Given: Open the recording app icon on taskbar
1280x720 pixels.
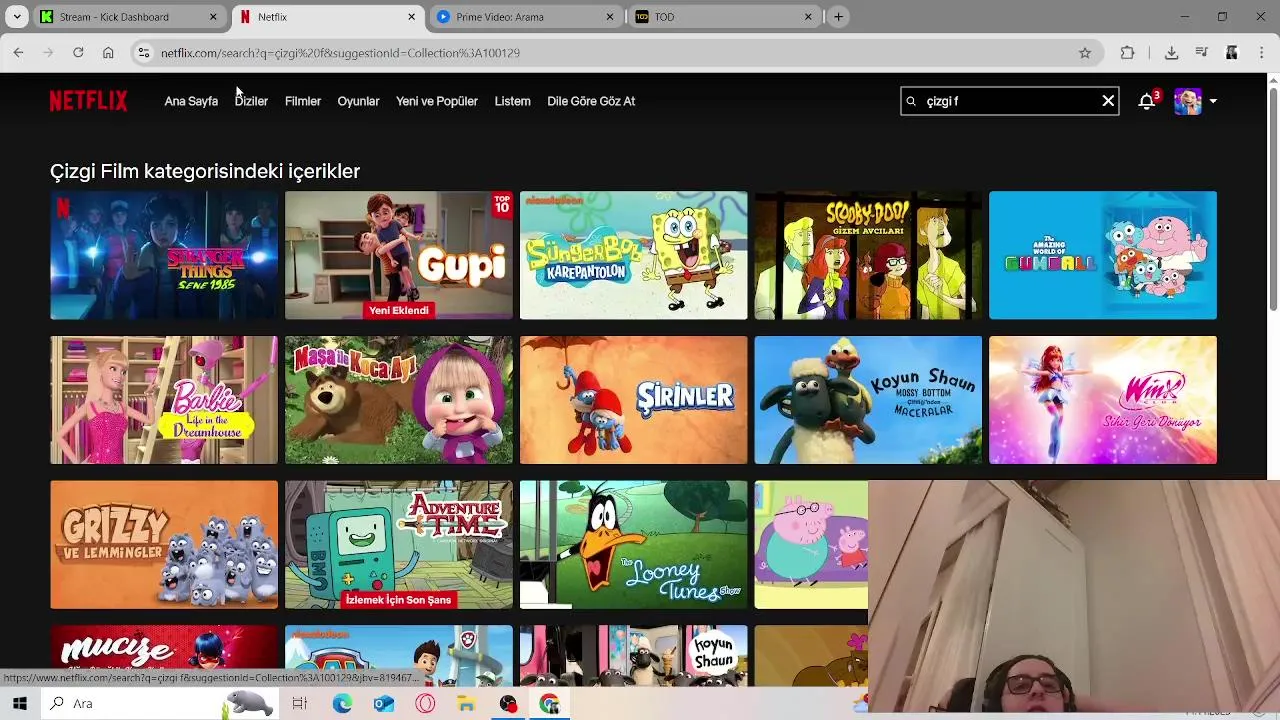Looking at the screenshot, I should coord(508,704).
